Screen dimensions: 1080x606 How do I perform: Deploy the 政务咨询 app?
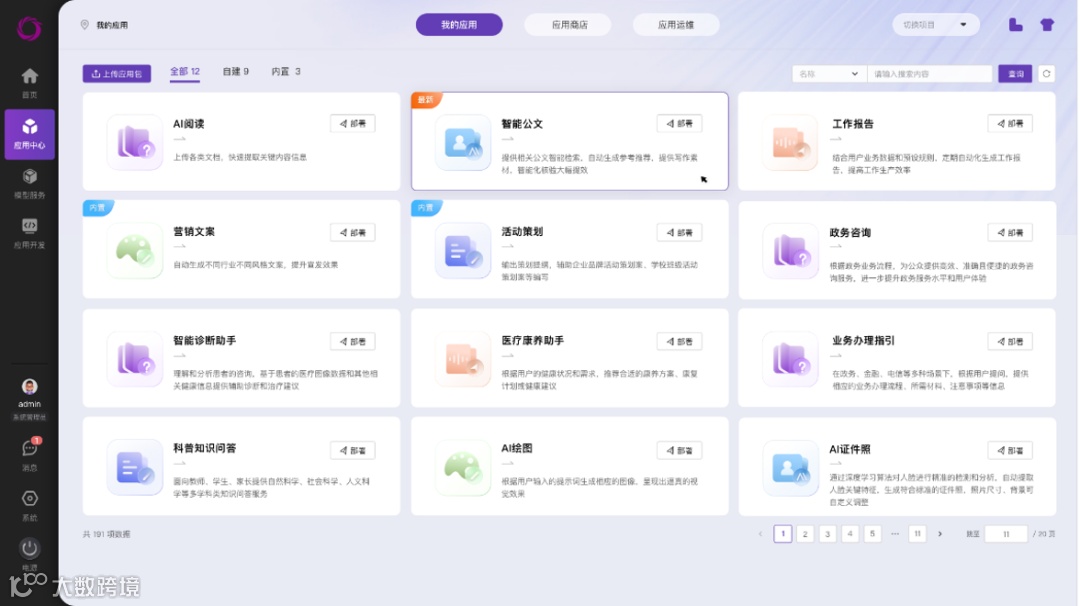(x=1010, y=232)
